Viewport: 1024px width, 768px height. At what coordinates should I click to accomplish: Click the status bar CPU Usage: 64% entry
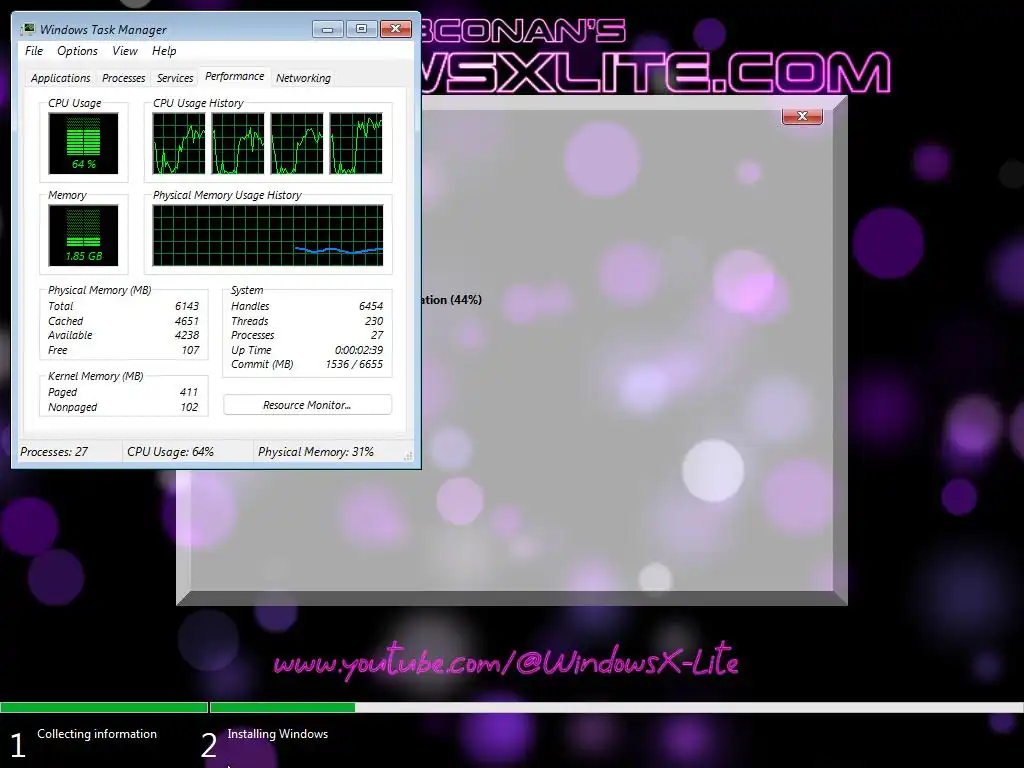point(170,452)
